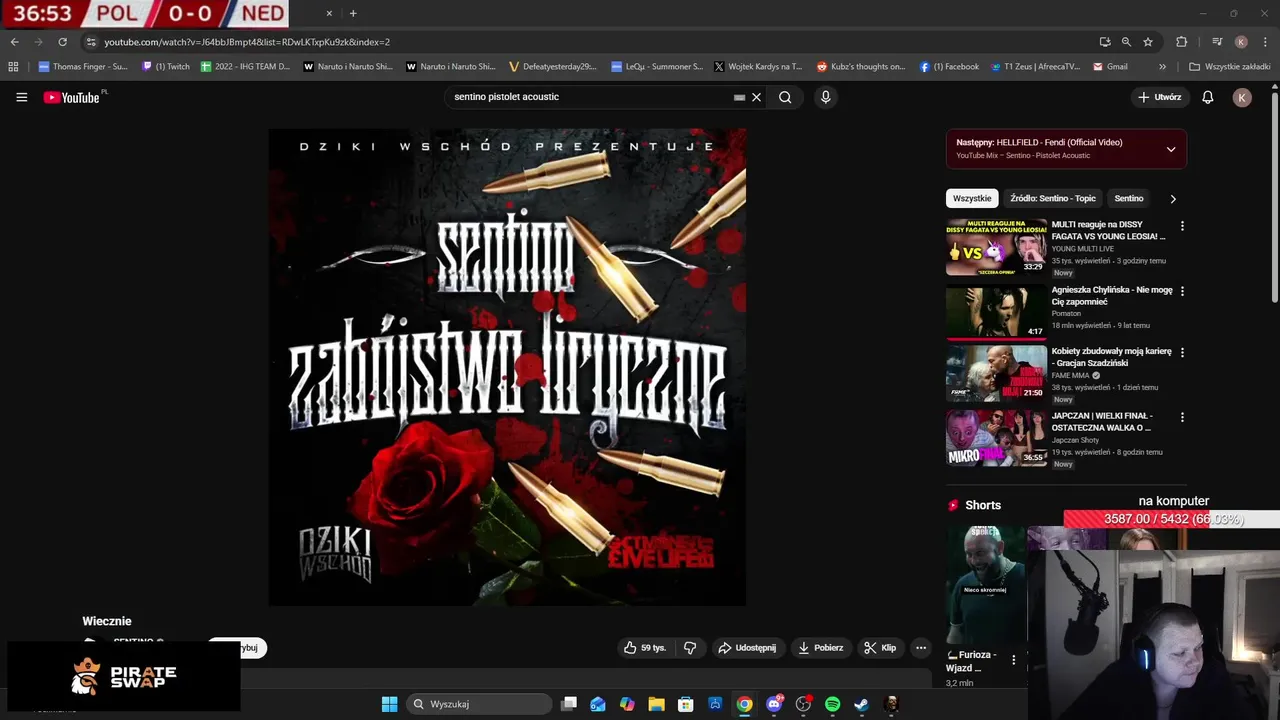Click the on-screen keyboard icon in search box
This screenshot has width=1280, height=720.
tap(739, 97)
